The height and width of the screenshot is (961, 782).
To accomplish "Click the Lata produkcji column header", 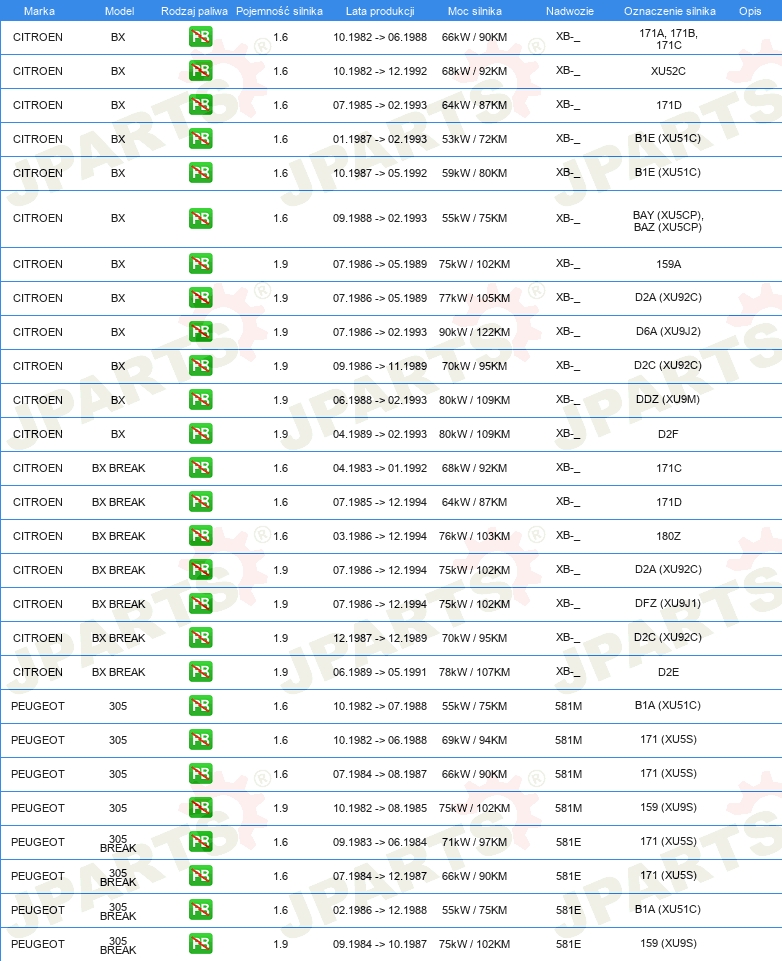I will click(x=380, y=11).
